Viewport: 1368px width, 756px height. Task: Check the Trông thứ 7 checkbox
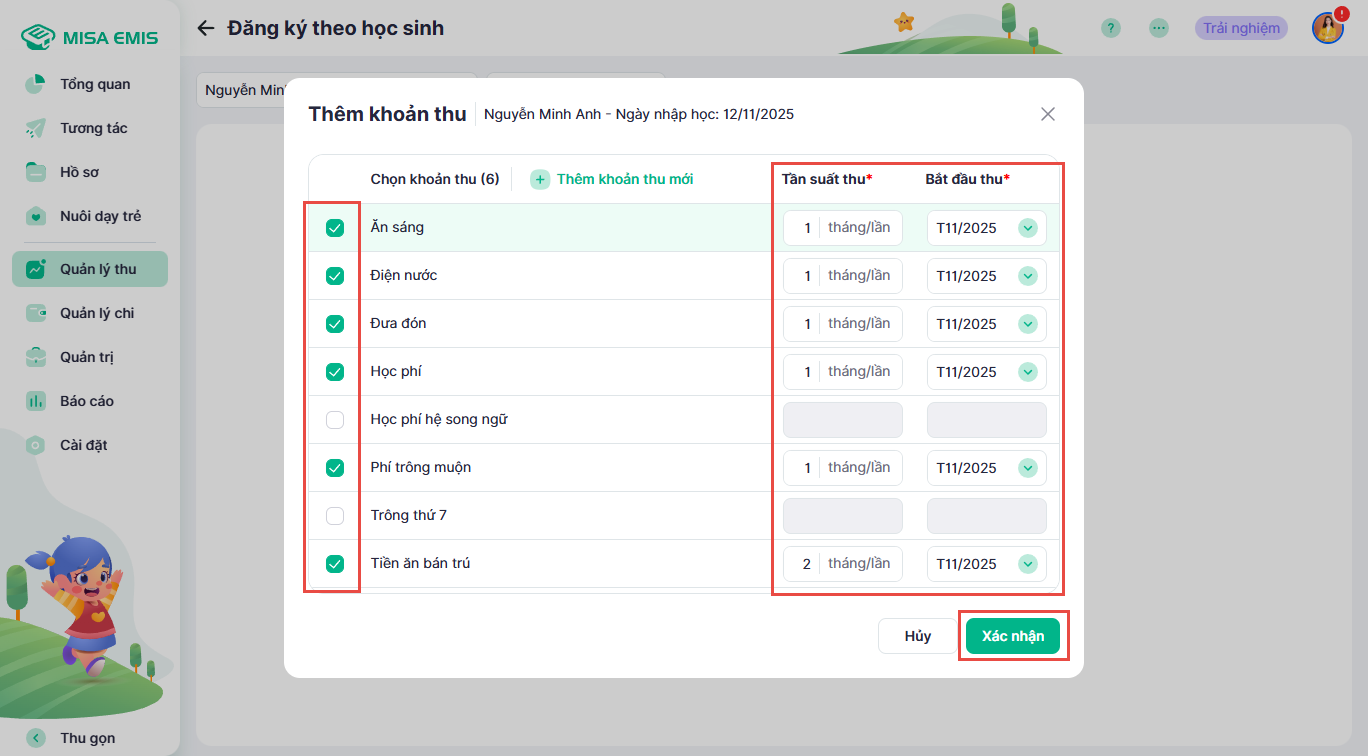(335, 516)
